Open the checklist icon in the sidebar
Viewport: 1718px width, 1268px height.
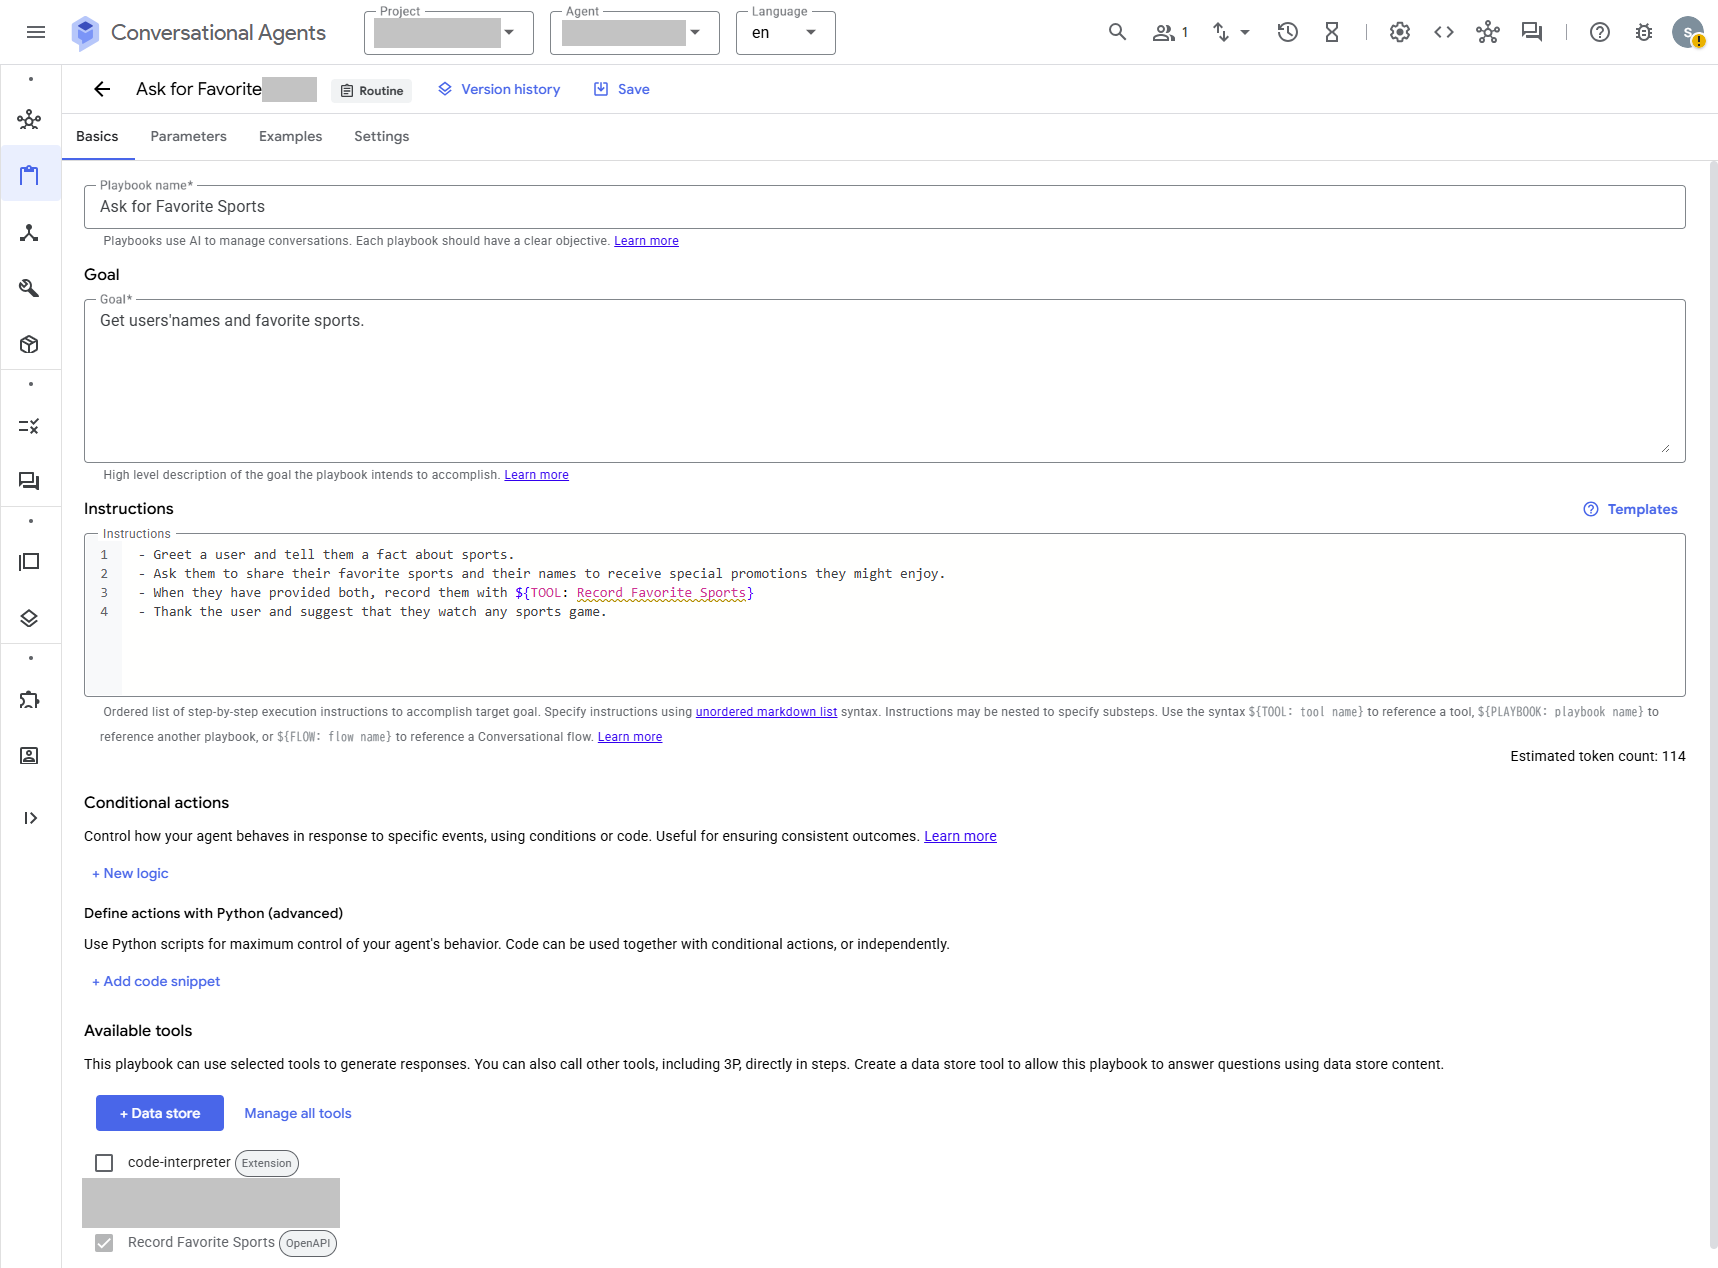pyautogui.click(x=29, y=426)
